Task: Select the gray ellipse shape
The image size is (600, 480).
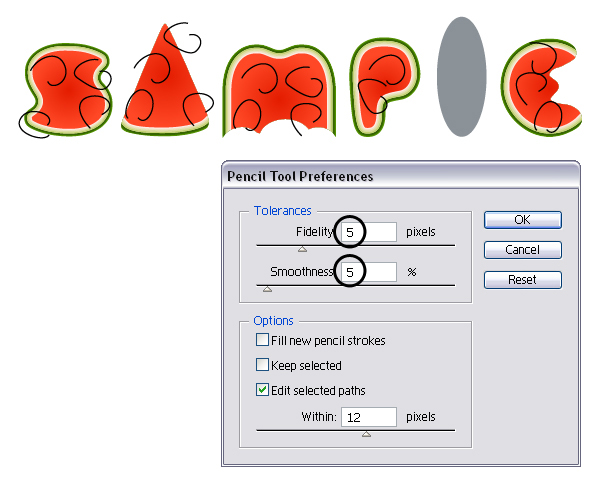Action: (461, 77)
